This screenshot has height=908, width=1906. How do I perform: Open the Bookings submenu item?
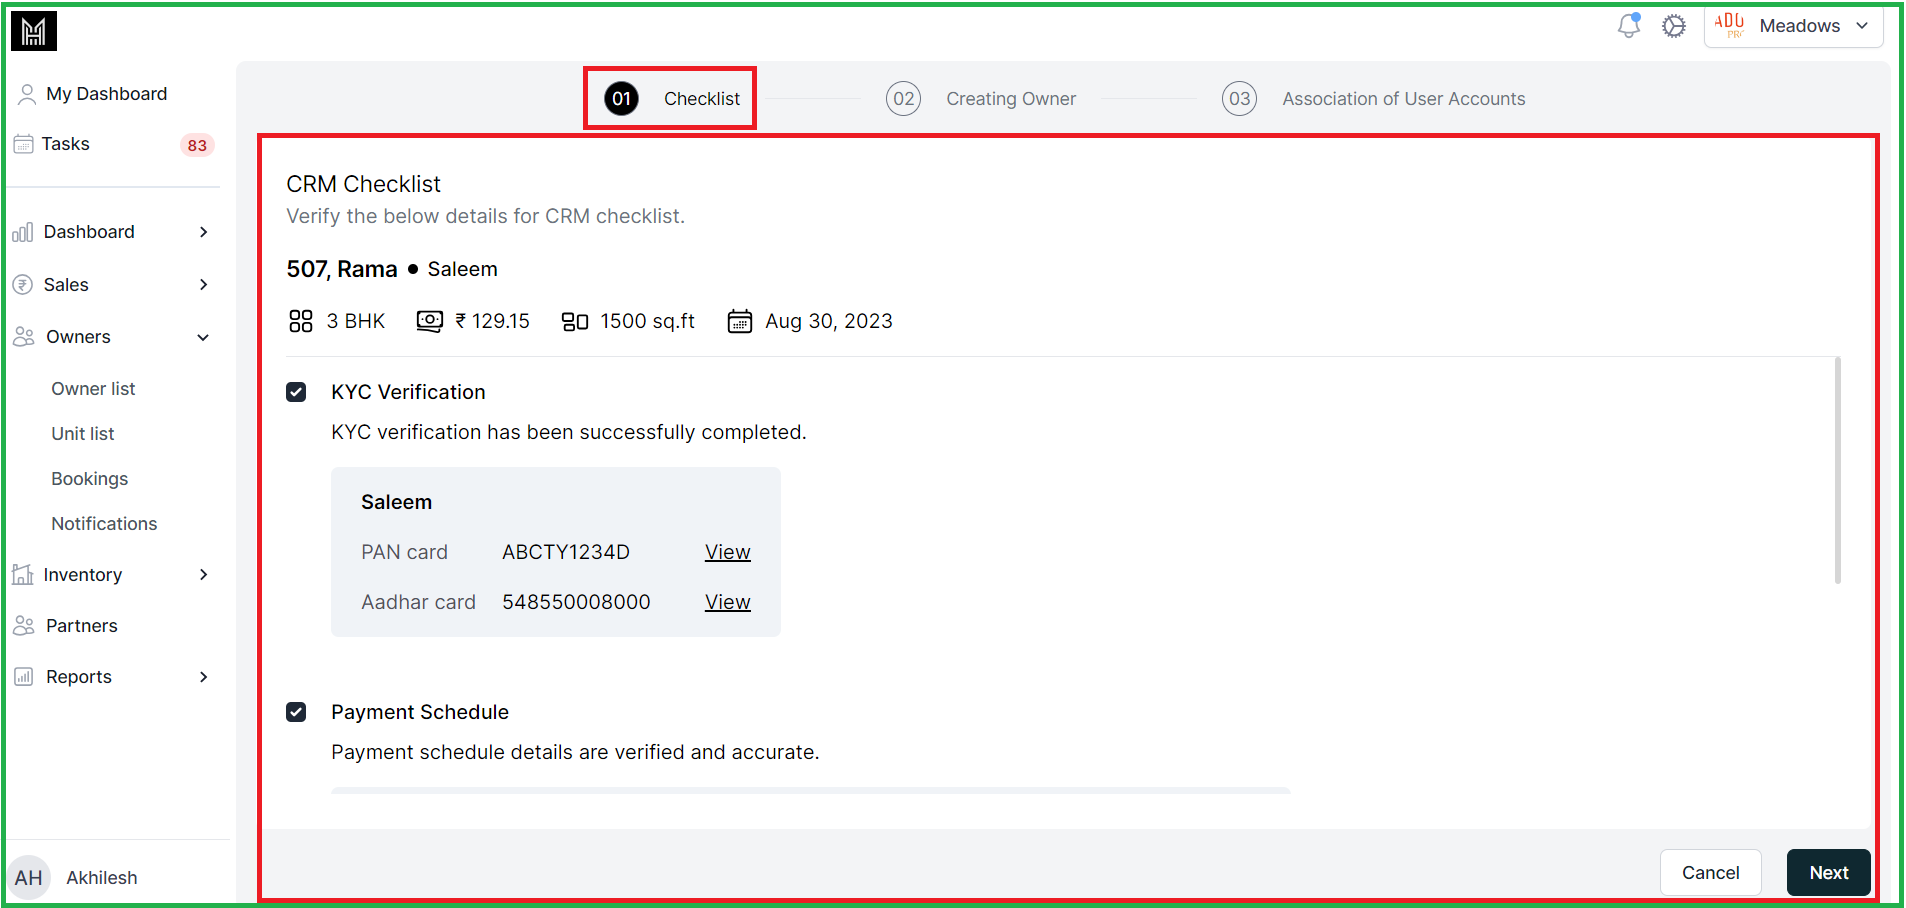(90, 479)
